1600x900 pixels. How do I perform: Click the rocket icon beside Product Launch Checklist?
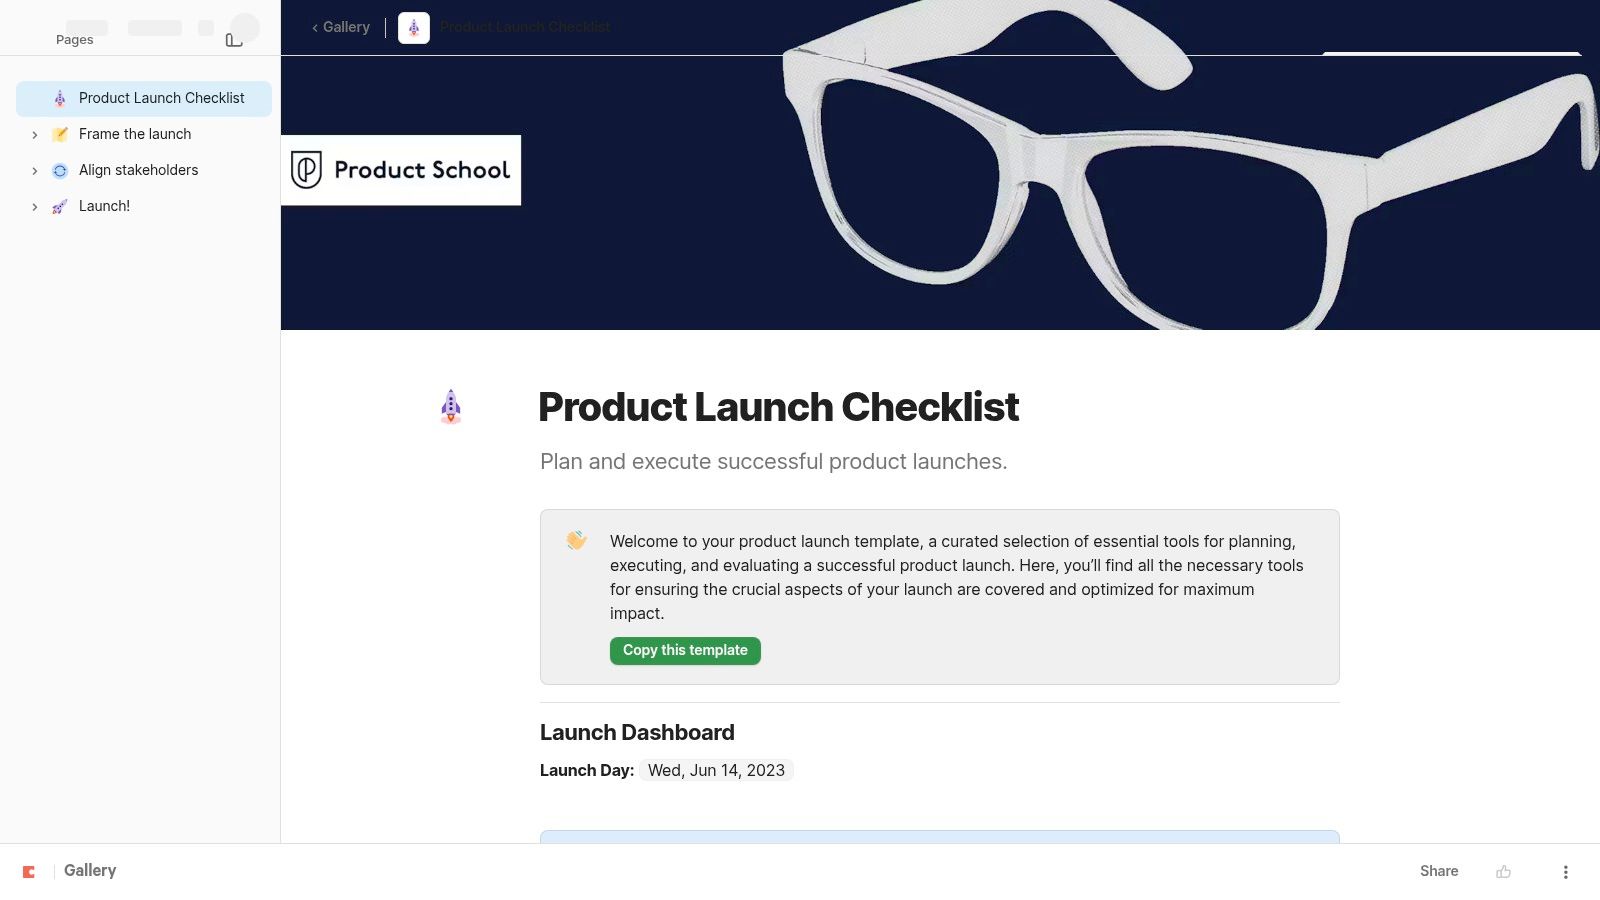(x=59, y=98)
